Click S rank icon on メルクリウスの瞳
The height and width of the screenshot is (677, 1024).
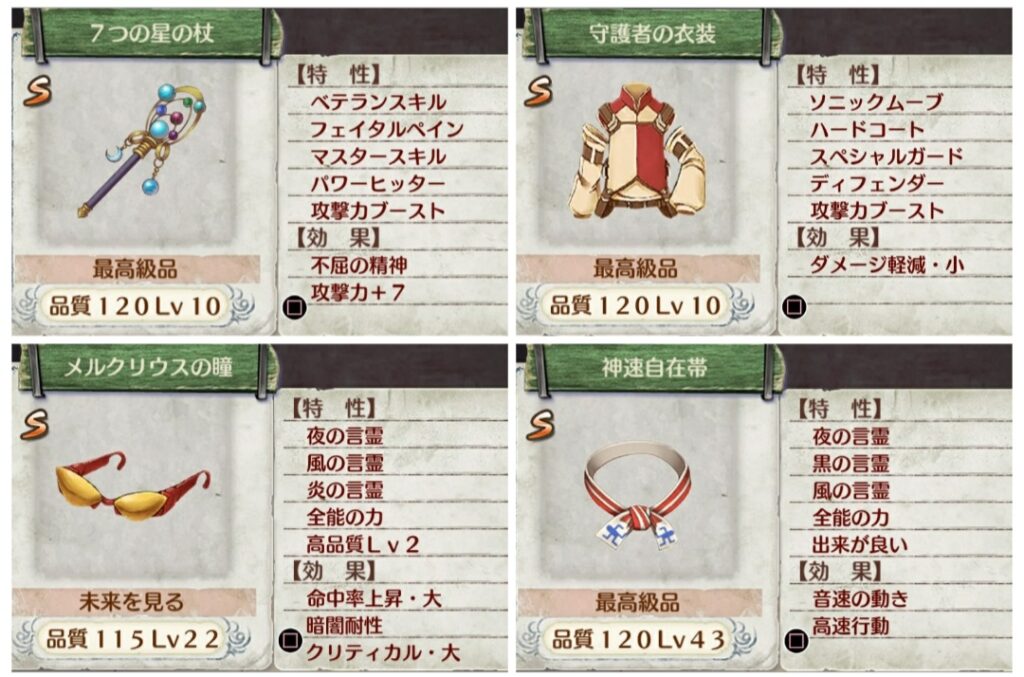pos(35,424)
